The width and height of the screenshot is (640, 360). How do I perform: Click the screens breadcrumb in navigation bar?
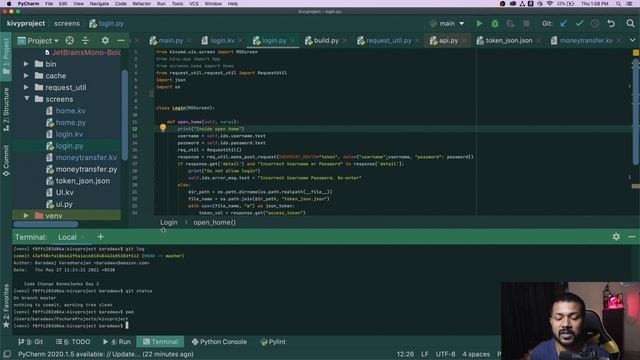[67, 24]
